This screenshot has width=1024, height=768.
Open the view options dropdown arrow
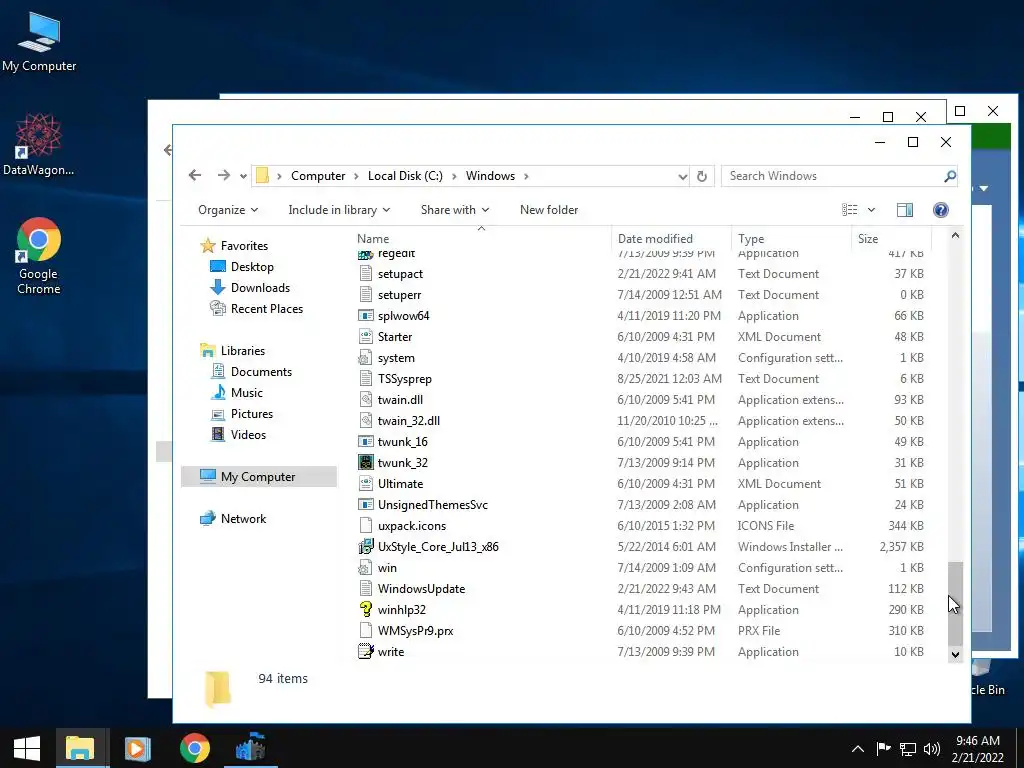tap(871, 210)
